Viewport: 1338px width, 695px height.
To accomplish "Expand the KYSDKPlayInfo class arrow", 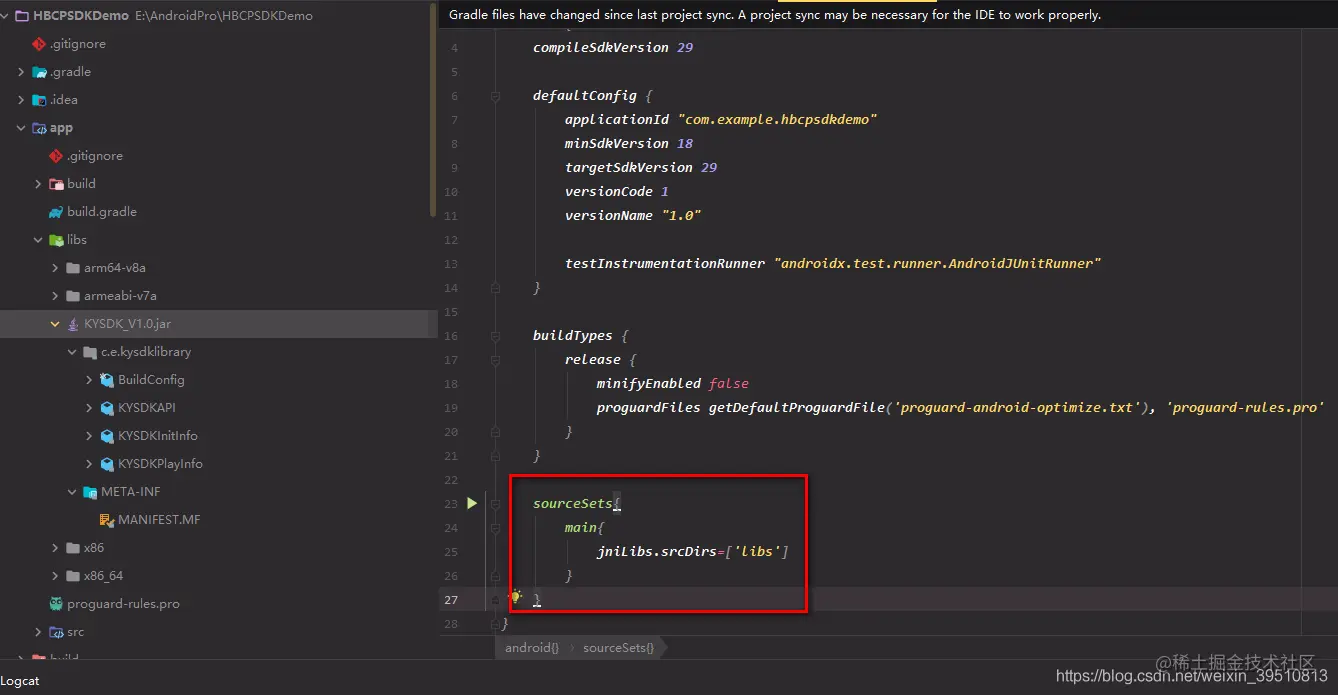I will 89,464.
